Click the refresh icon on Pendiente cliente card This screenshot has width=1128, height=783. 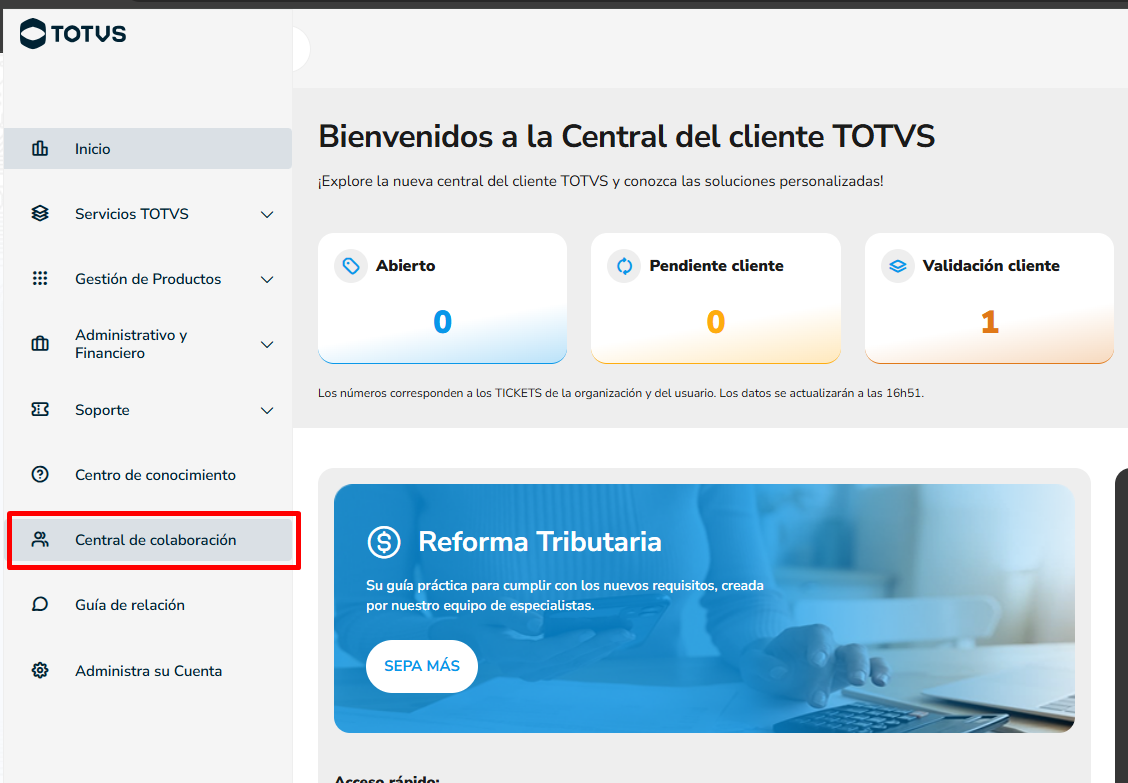click(x=624, y=266)
